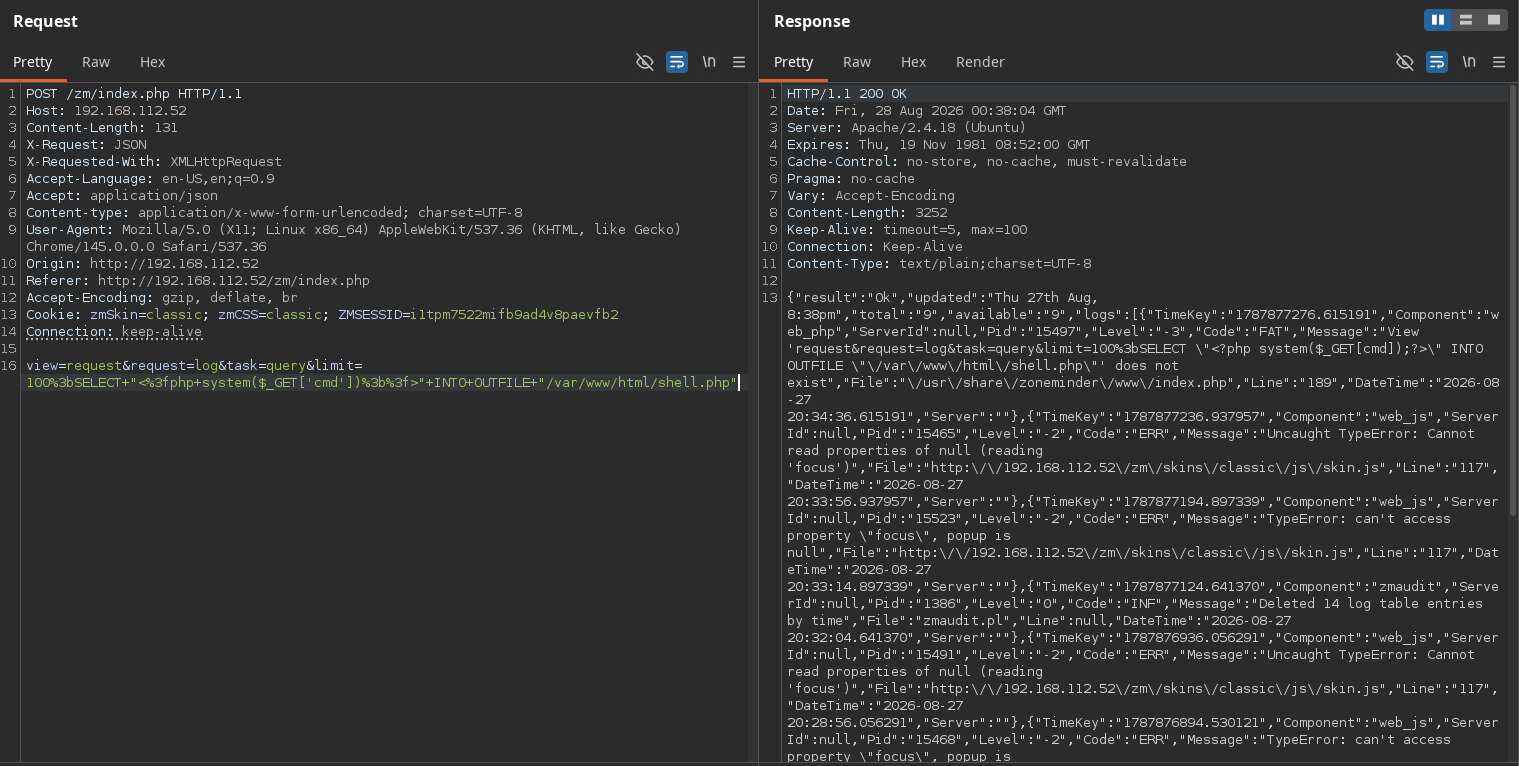
Task: Click the Origin header line
Action: (142, 264)
